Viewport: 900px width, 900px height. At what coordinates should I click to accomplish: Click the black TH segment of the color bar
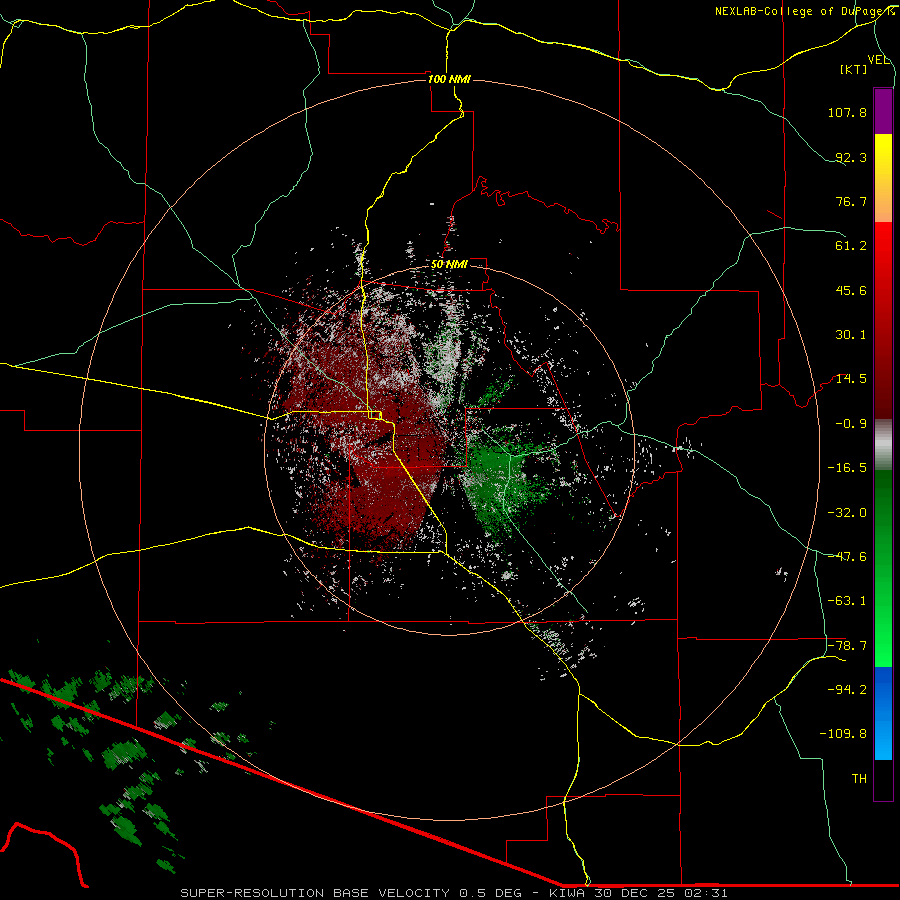(883, 780)
